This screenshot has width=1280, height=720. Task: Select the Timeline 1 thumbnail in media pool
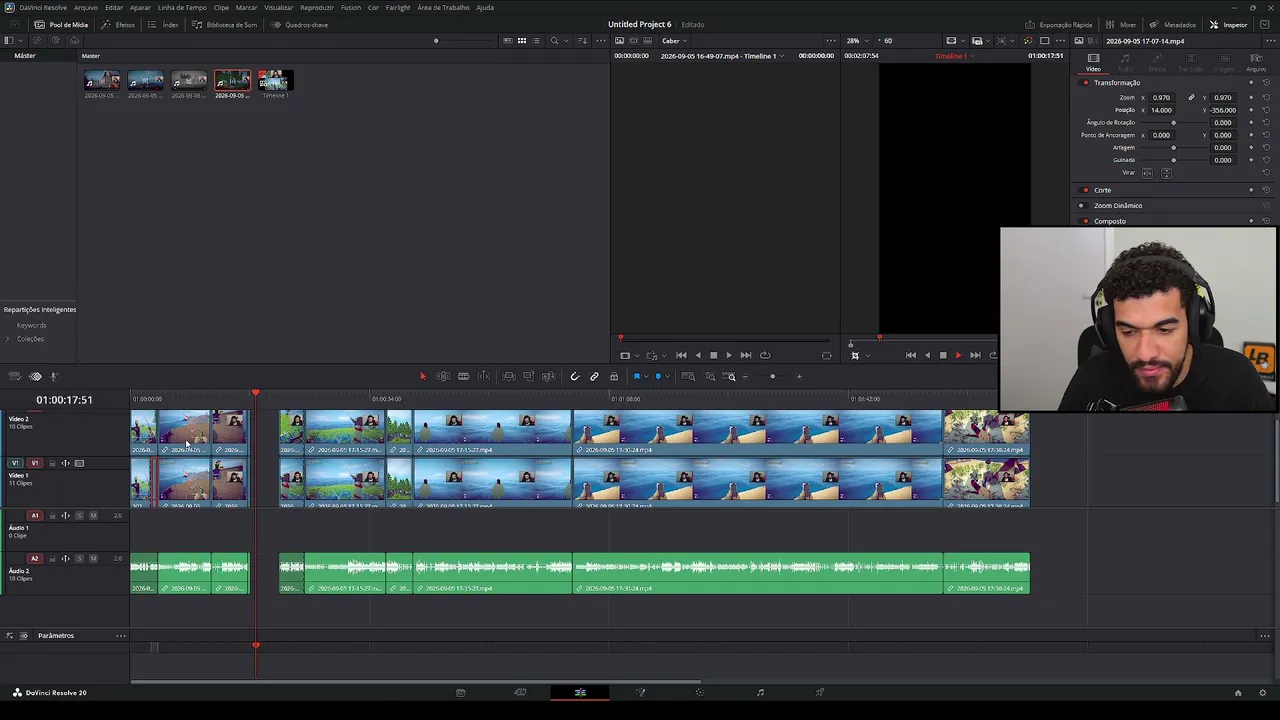(276, 83)
